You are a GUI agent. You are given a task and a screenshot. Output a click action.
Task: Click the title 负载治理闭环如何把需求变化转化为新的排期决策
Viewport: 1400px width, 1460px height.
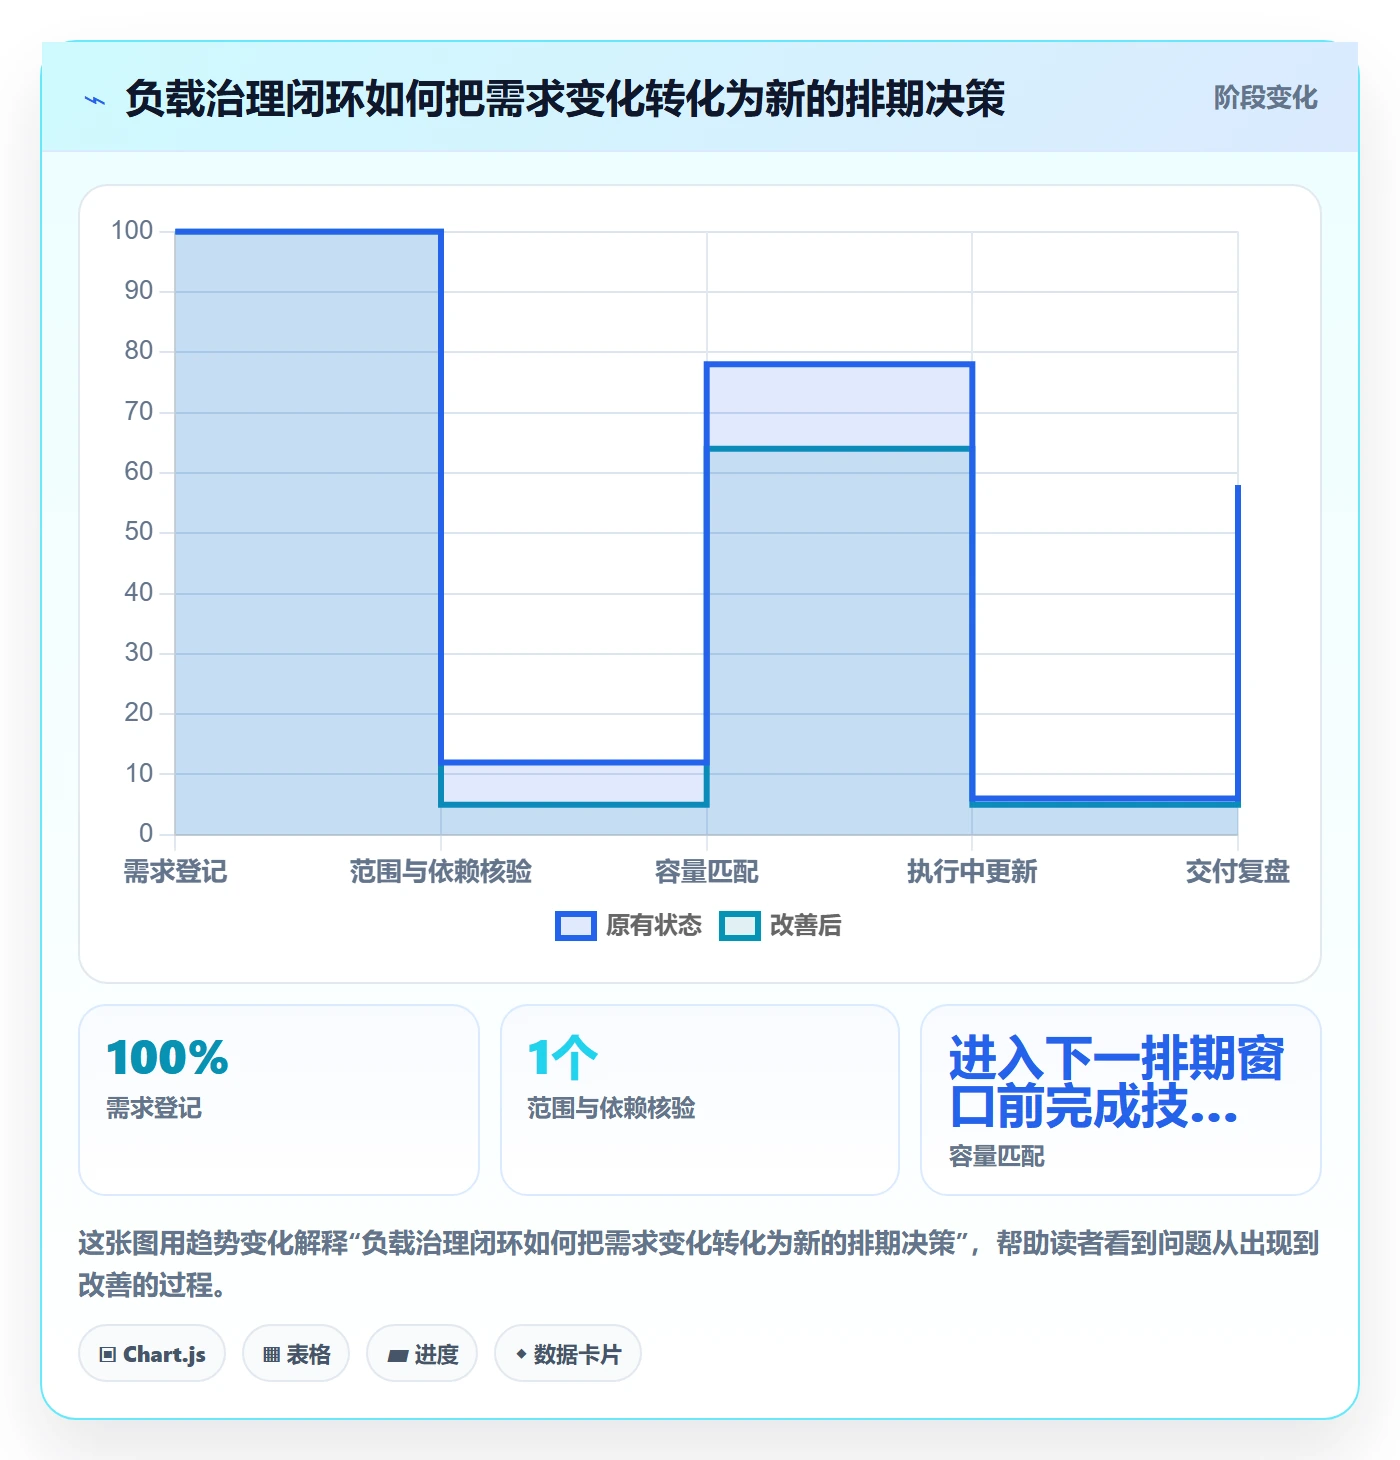tap(565, 99)
